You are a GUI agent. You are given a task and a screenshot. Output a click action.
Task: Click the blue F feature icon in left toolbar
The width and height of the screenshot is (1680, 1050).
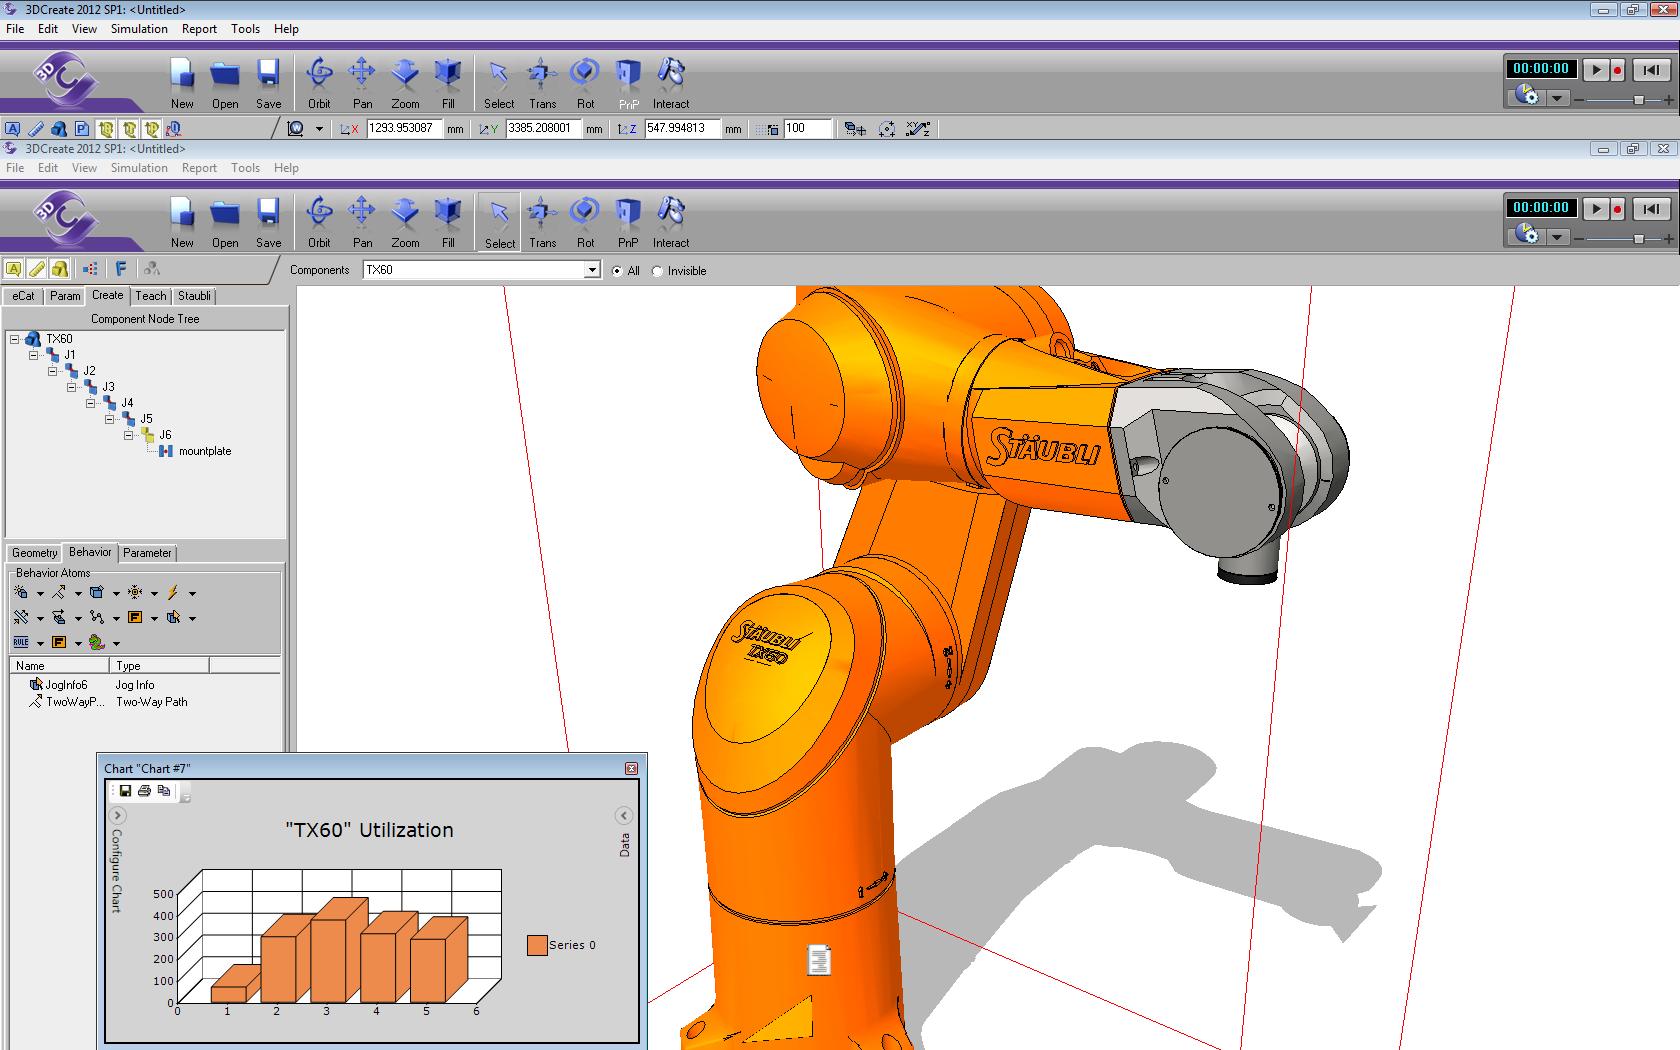tap(121, 268)
